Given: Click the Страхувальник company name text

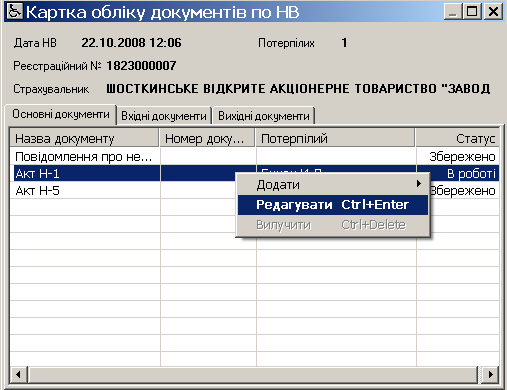Looking at the screenshot, I should click(x=298, y=89).
